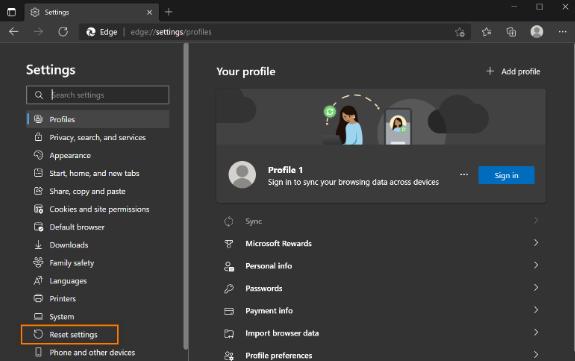575x361 pixels.
Task: Click the blue Sign in button
Action: (x=506, y=175)
